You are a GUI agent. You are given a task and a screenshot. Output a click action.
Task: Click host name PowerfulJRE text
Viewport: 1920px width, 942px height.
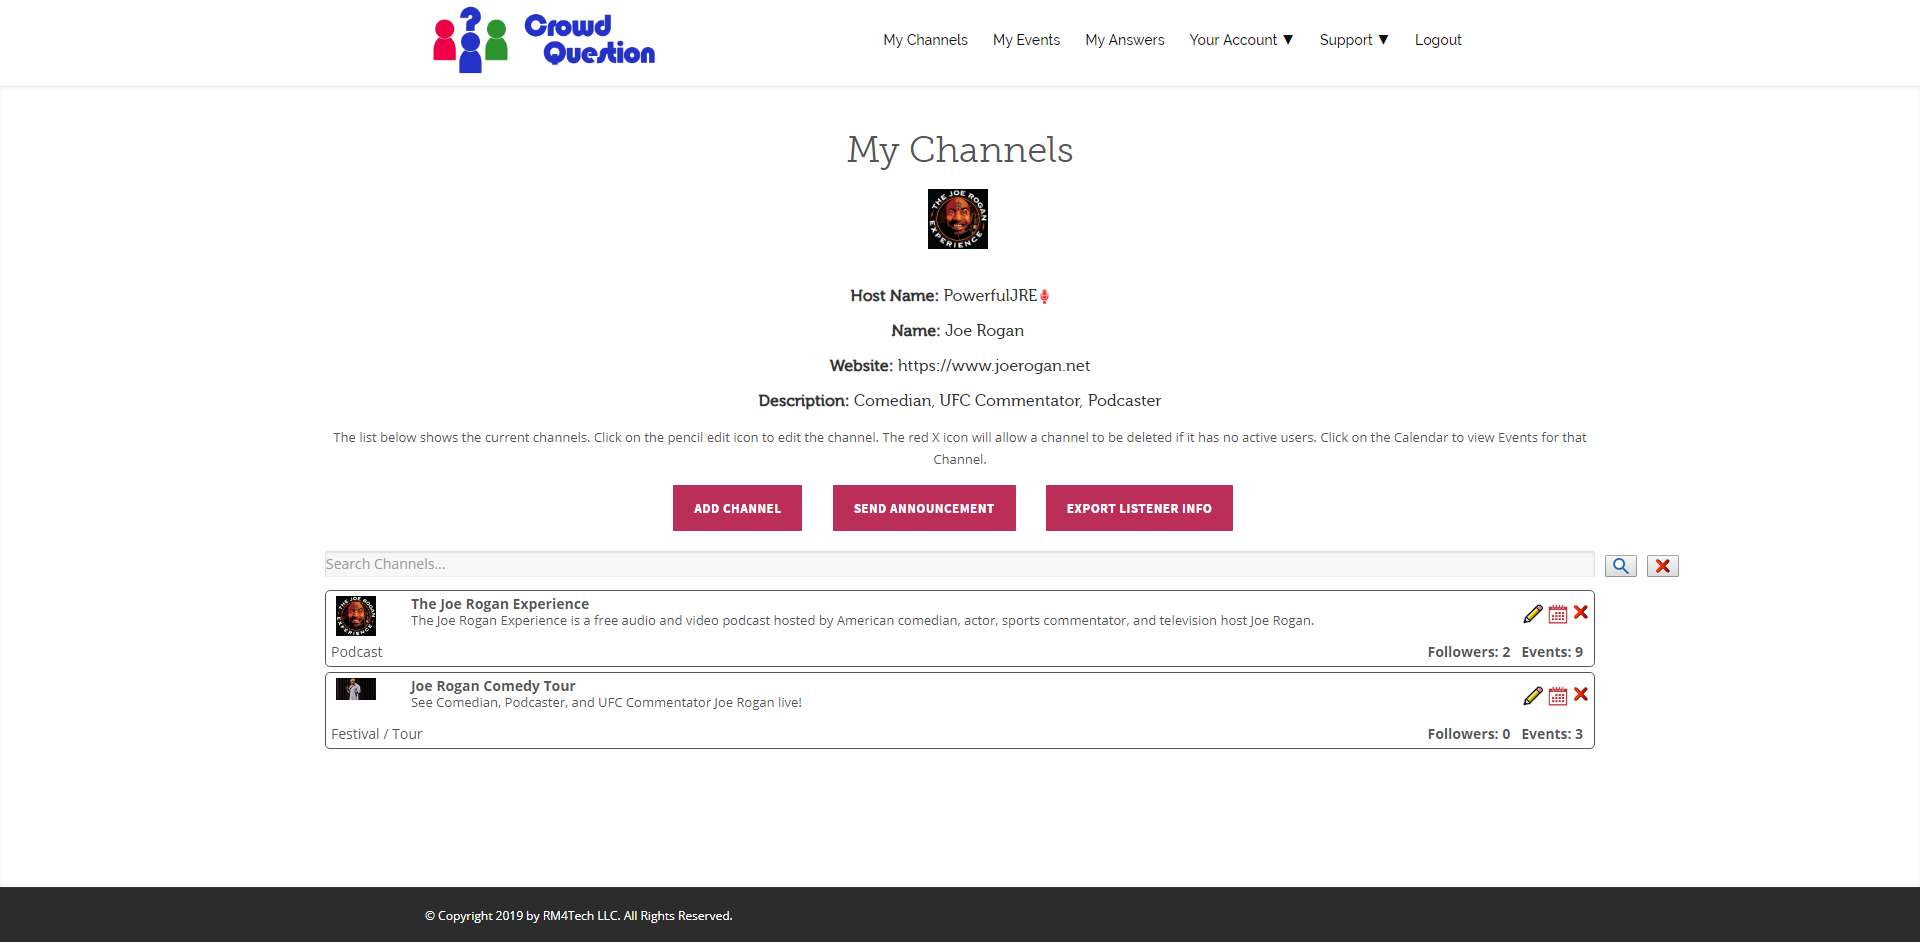coord(990,296)
